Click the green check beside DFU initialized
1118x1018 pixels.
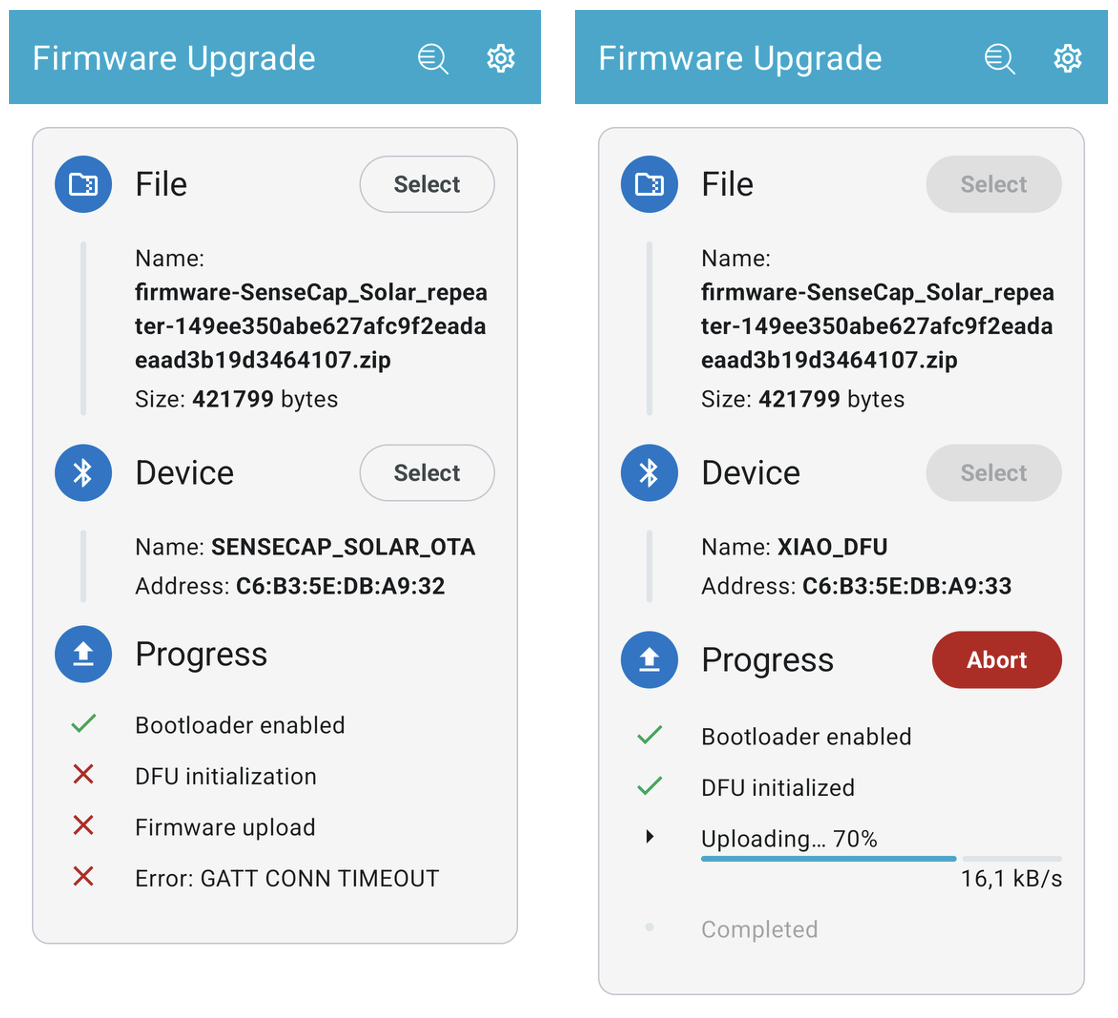click(650, 786)
